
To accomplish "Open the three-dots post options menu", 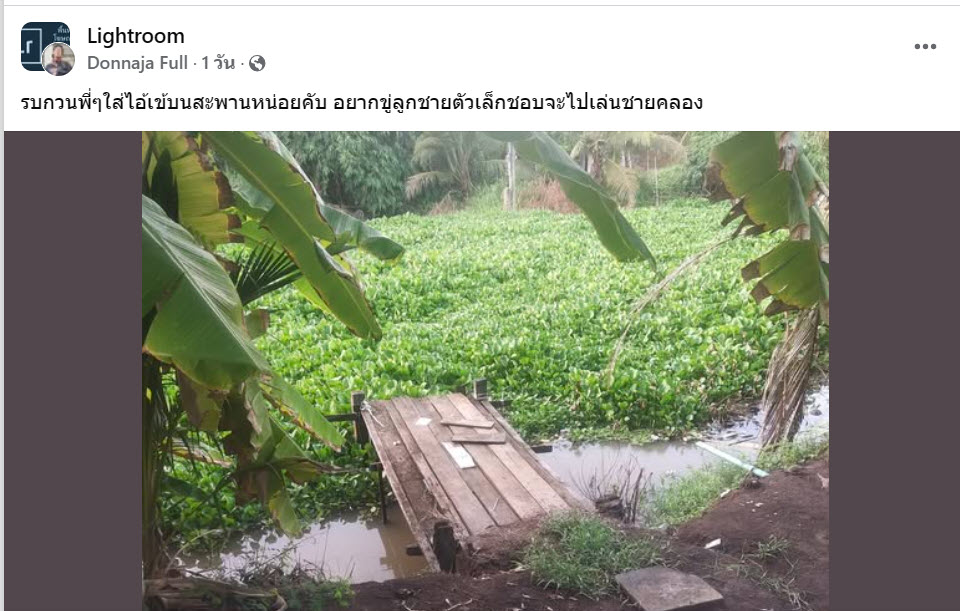I will coord(924,47).
